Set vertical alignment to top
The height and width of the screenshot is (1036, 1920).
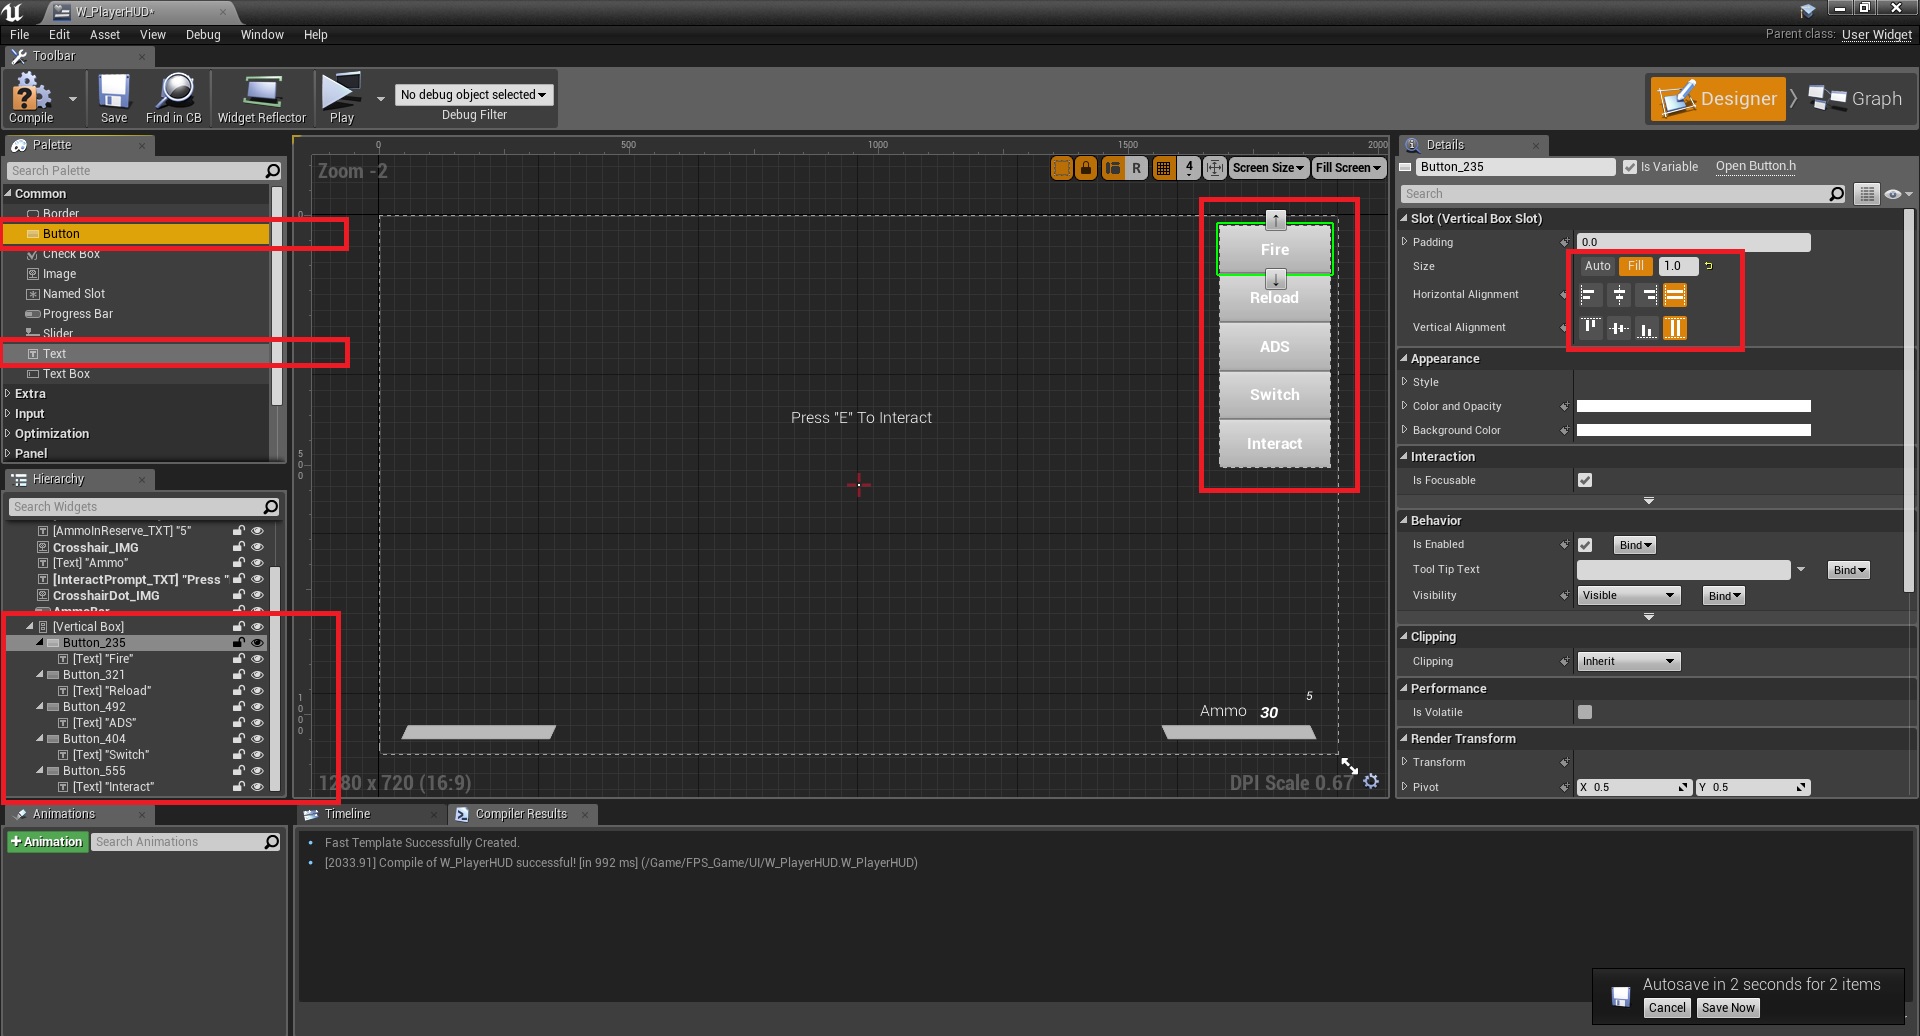coord(1590,328)
